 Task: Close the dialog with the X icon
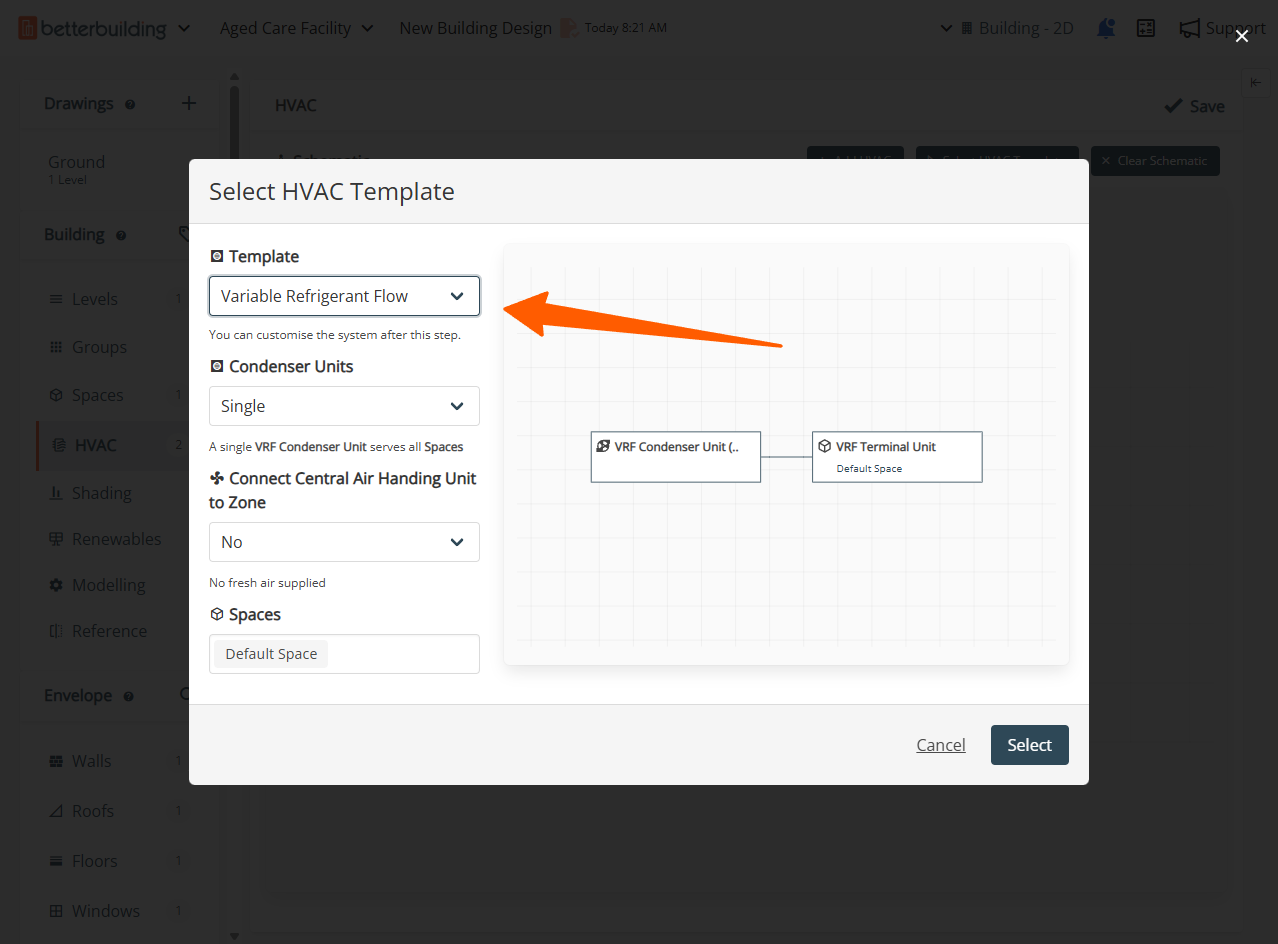click(x=1242, y=36)
